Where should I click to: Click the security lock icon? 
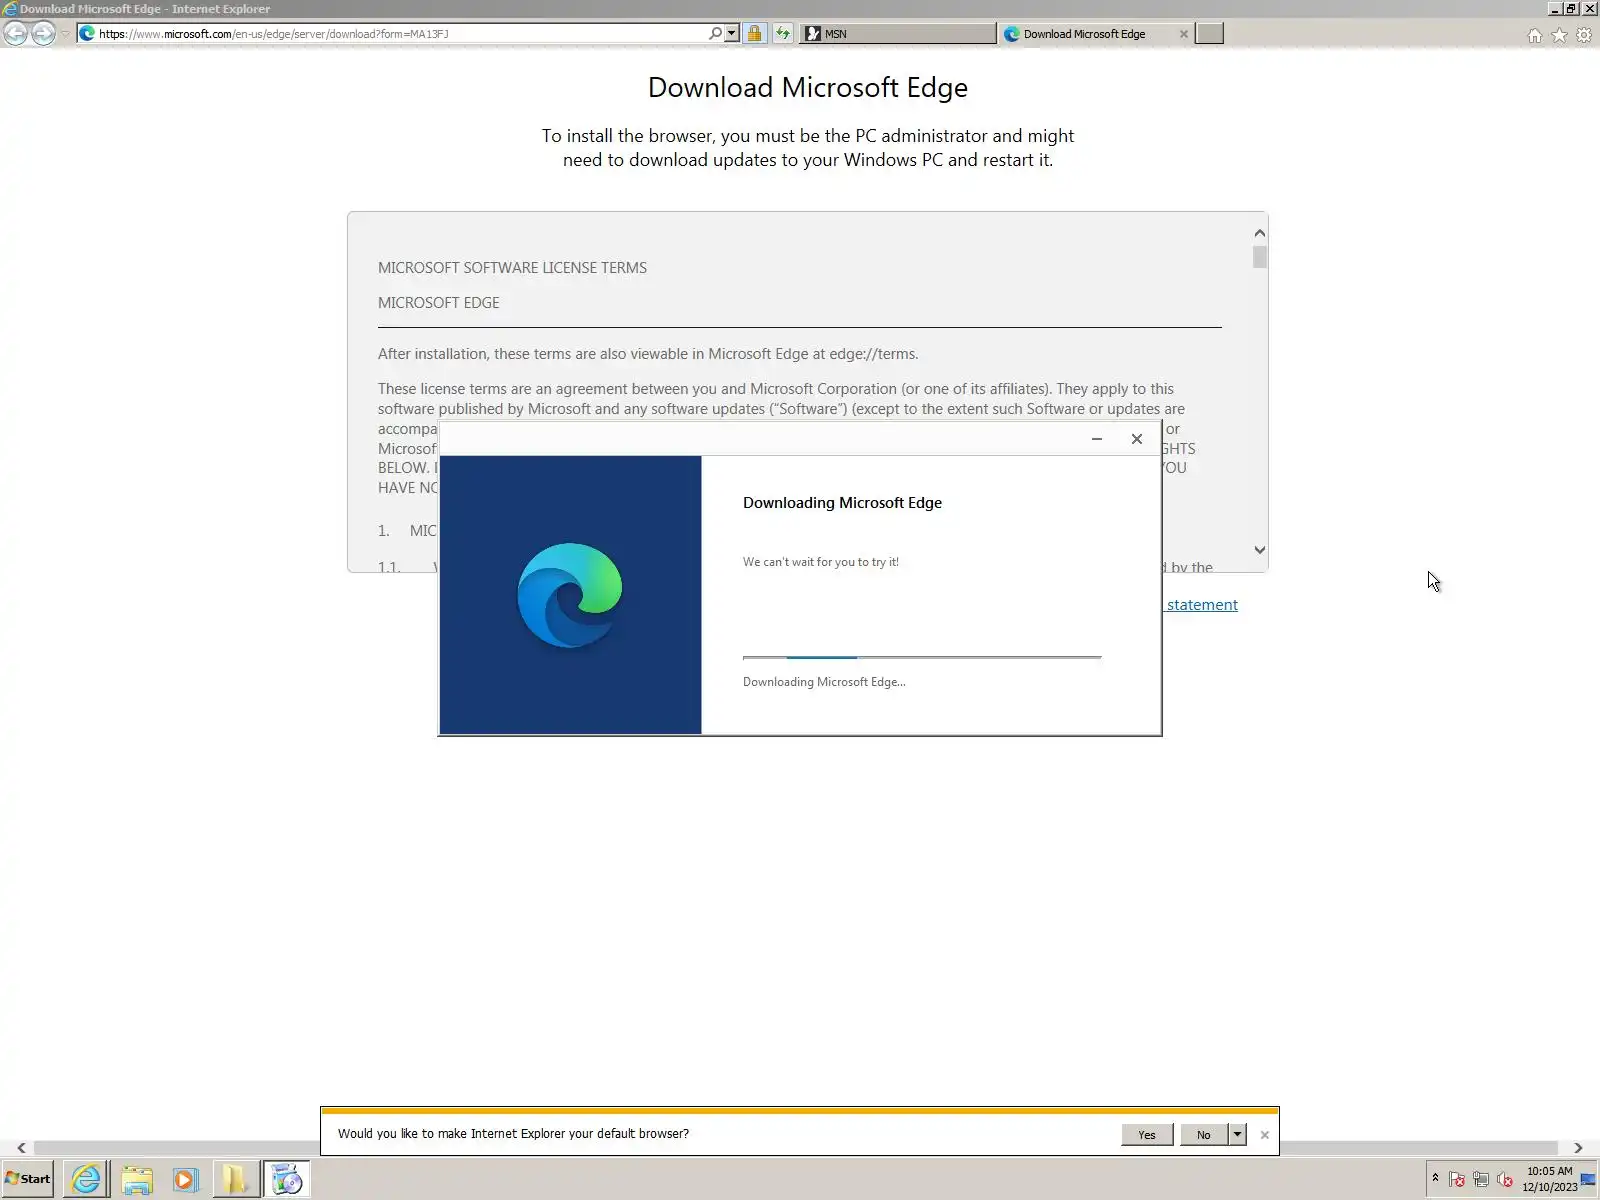point(754,33)
